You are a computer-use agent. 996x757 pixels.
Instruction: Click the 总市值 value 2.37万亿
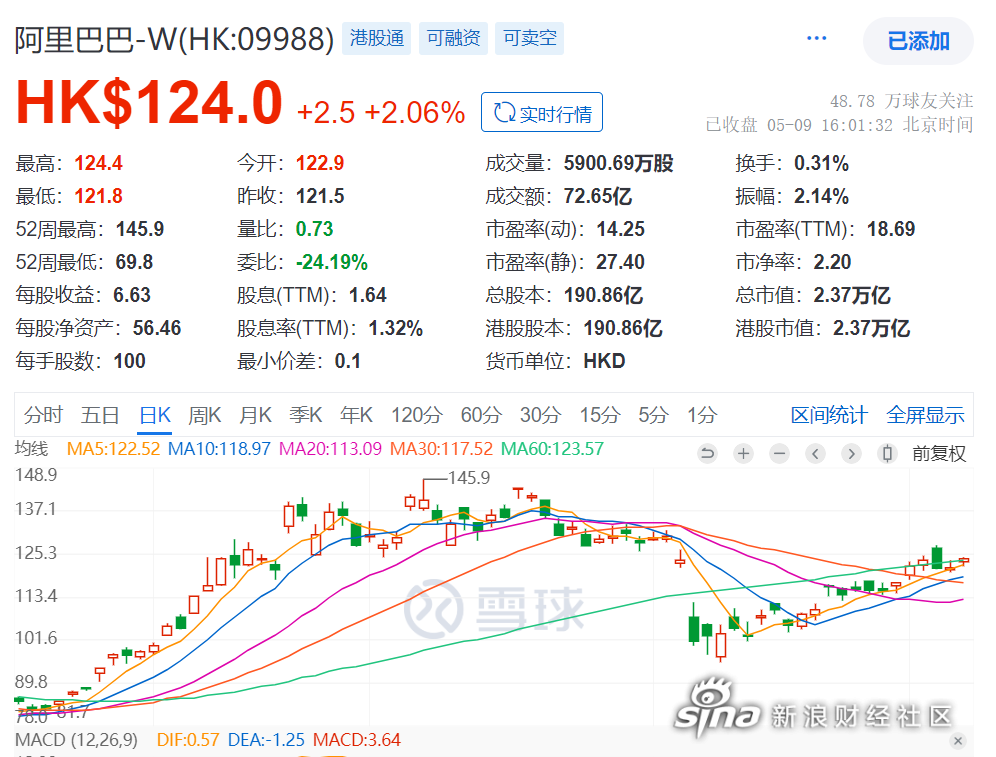point(852,295)
